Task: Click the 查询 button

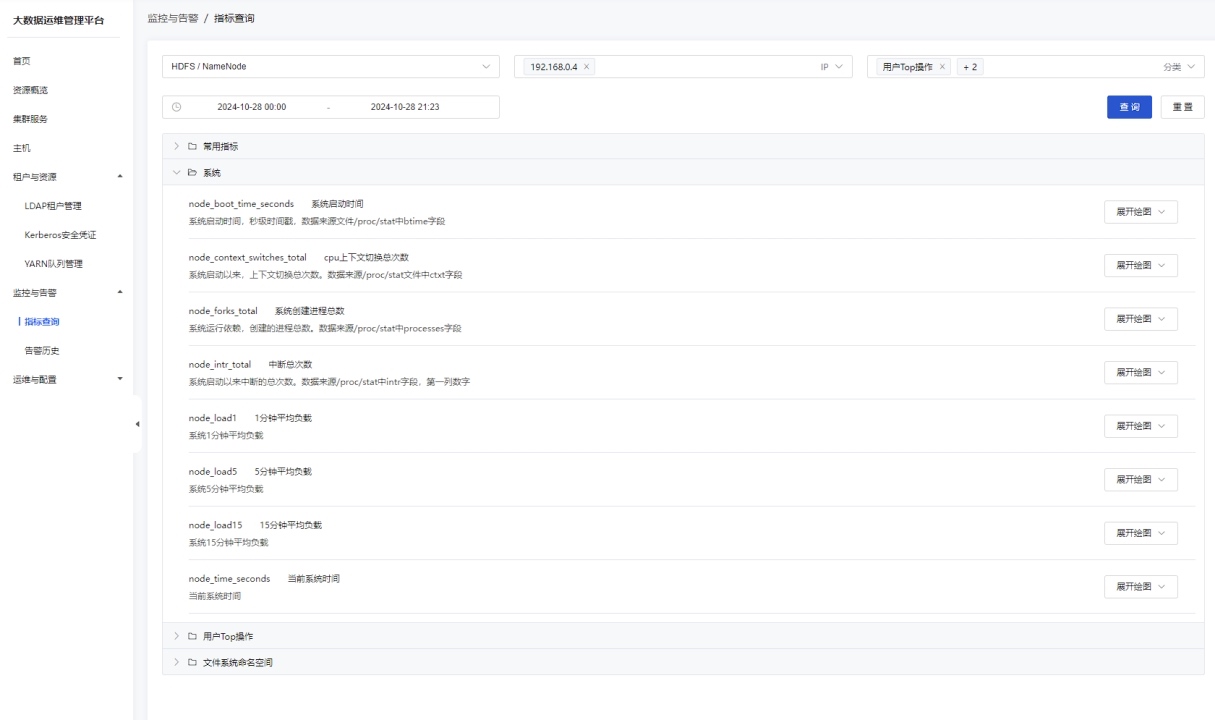Action: tap(1129, 107)
